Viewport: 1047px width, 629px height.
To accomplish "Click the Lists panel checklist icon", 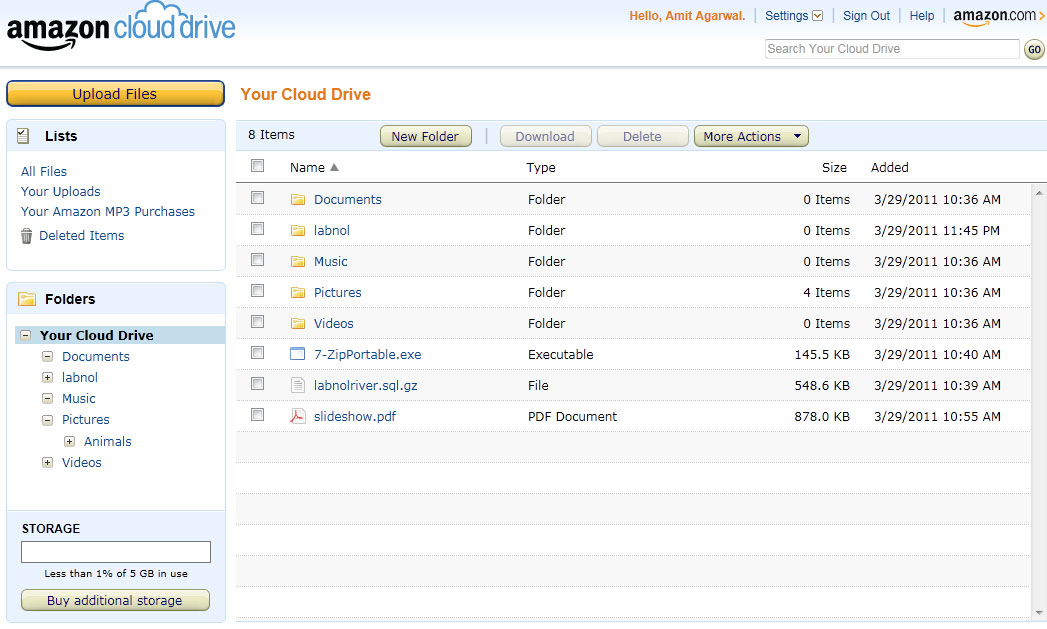I will click(x=23, y=136).
